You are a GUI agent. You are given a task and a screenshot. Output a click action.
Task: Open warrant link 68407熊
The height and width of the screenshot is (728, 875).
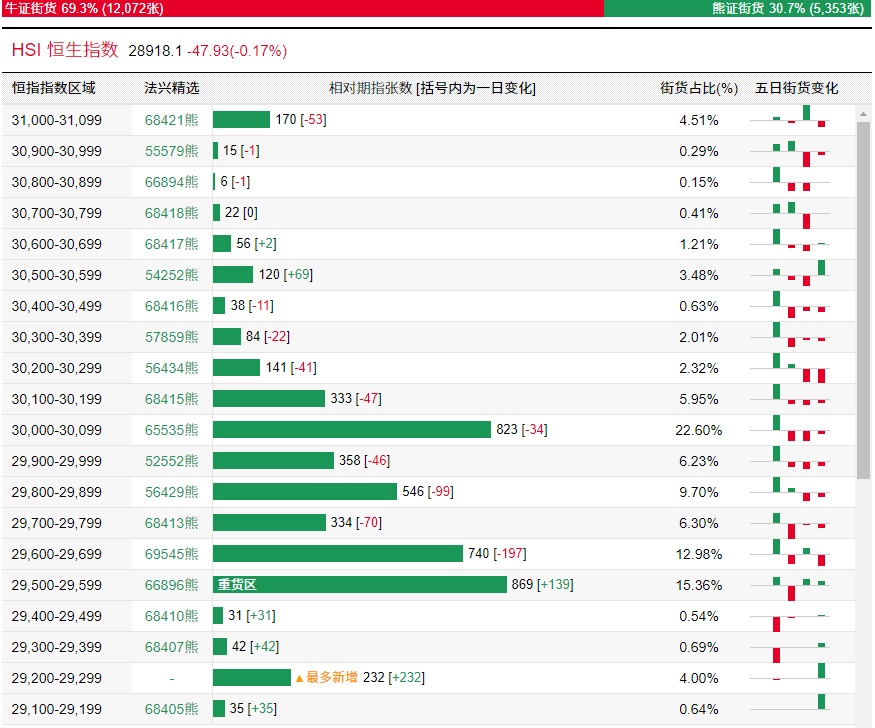point(171,647)
